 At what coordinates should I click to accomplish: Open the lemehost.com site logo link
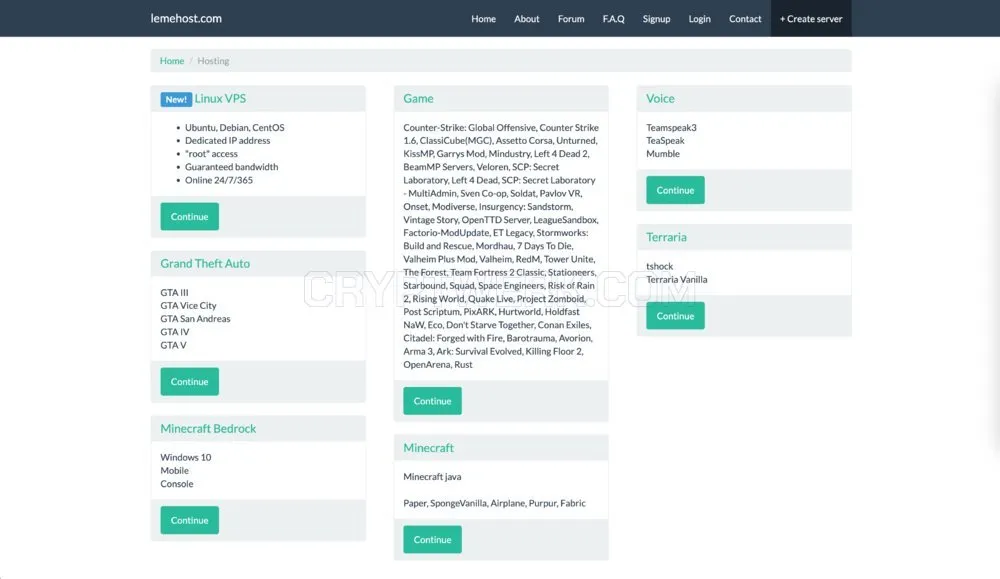coord(186,18)
